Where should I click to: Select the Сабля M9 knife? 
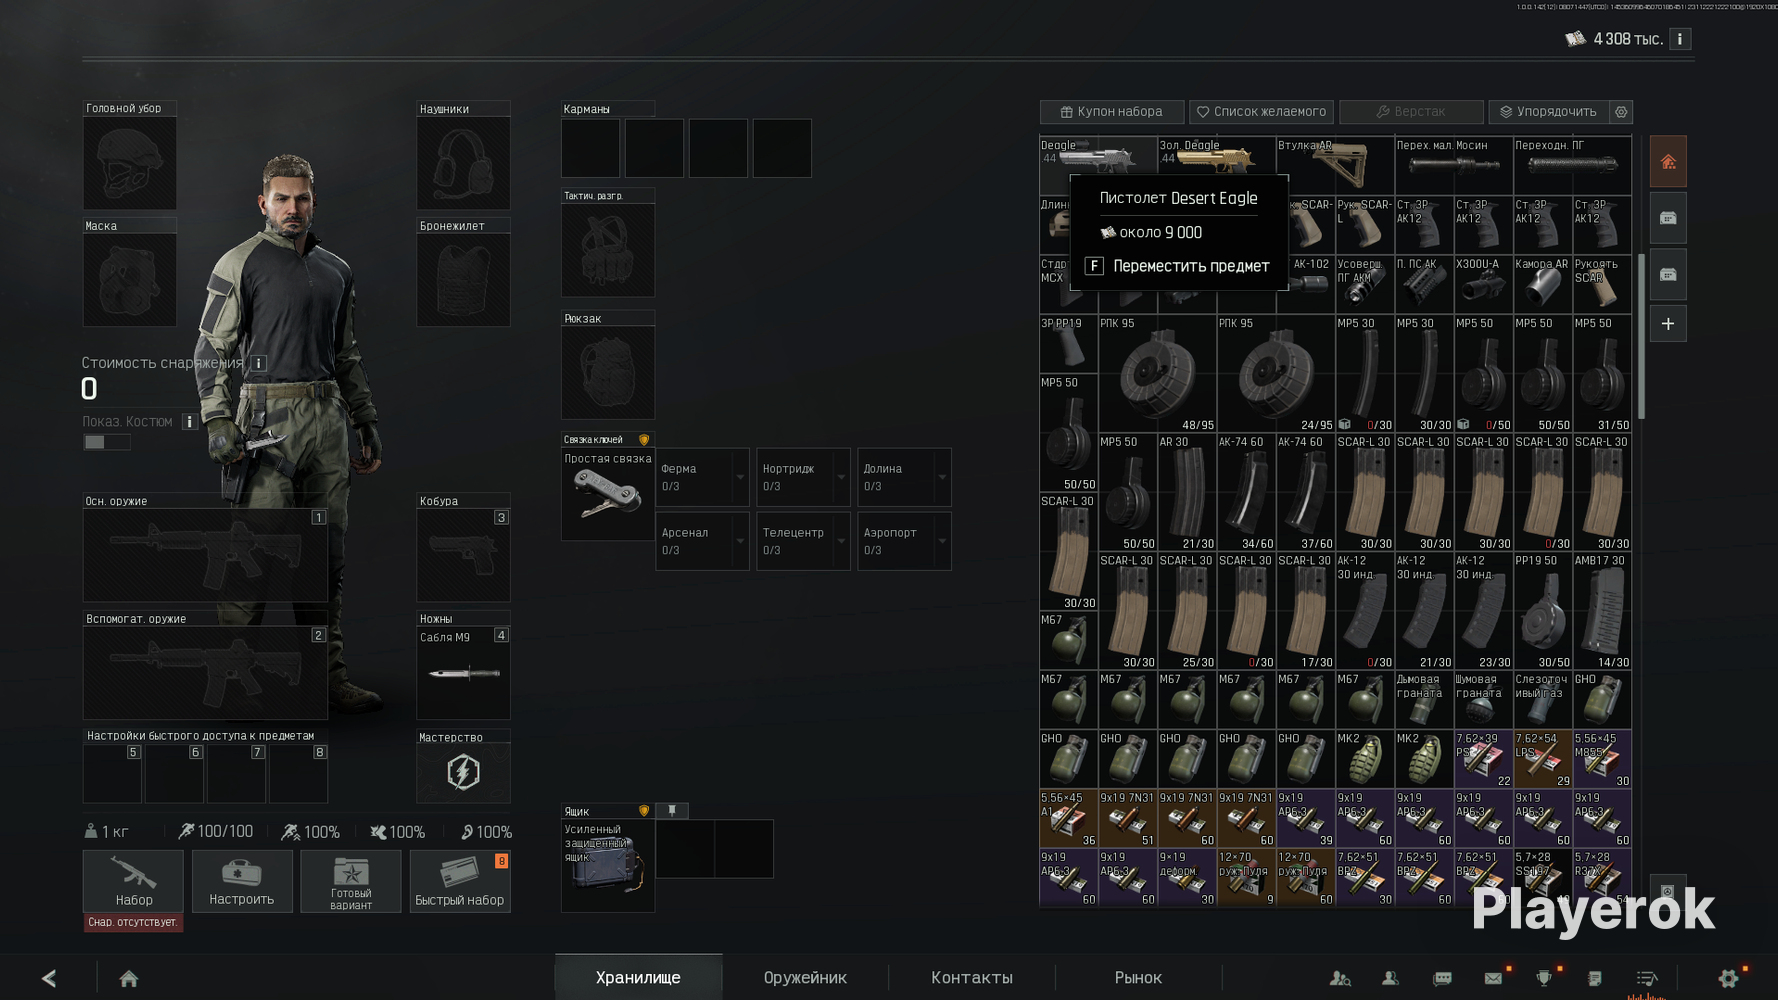(x=463, y=673)
